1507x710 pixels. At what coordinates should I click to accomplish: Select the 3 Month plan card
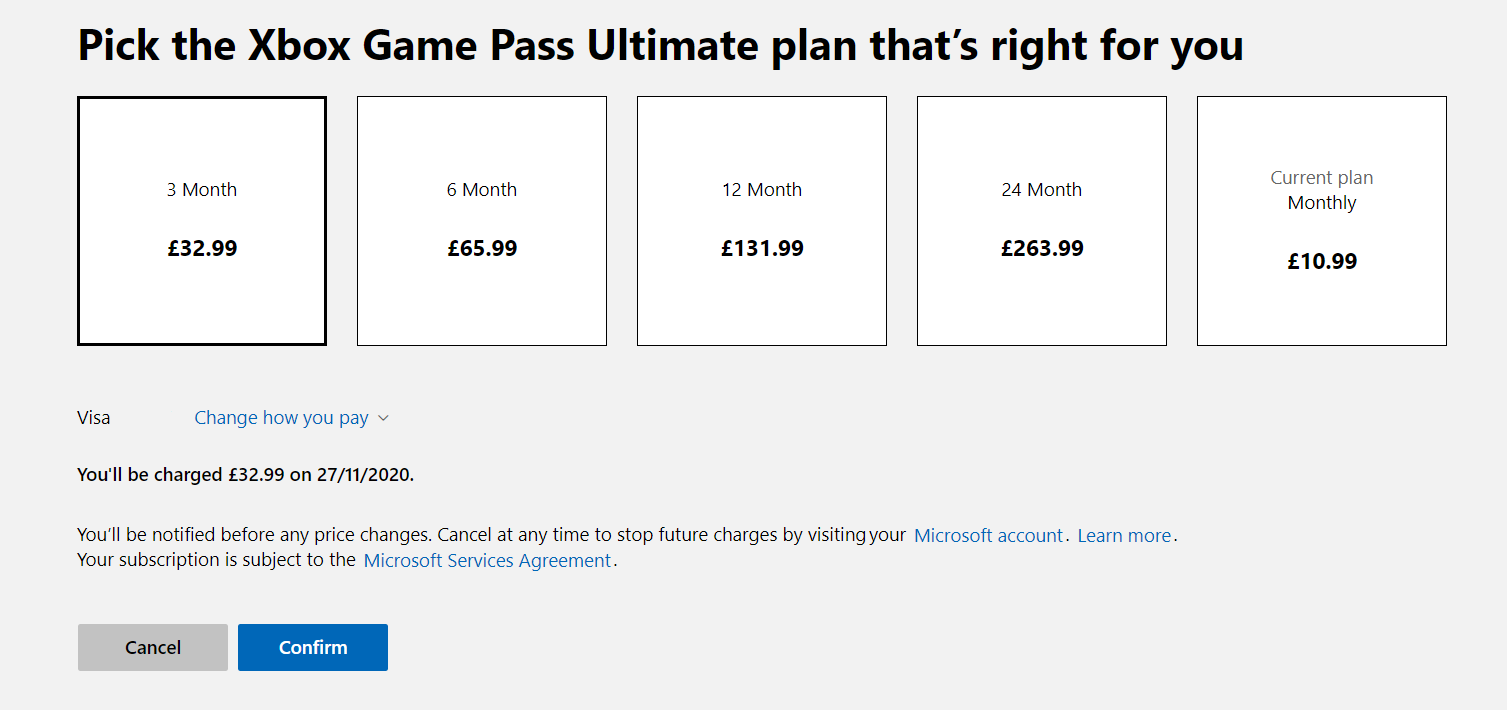(x=201, y=220)
